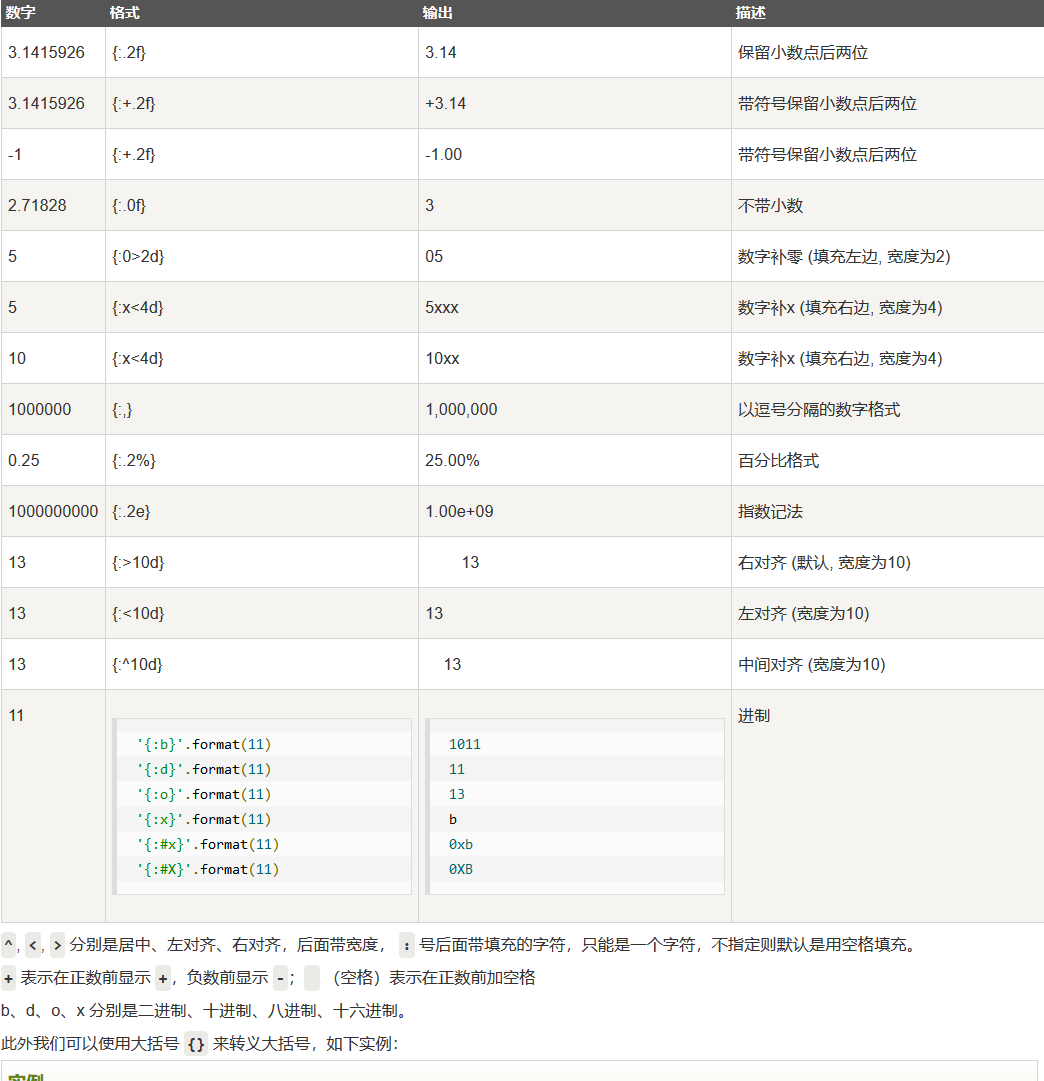Click the number 2.71828

pyautogui.click(x=37, y=205)
